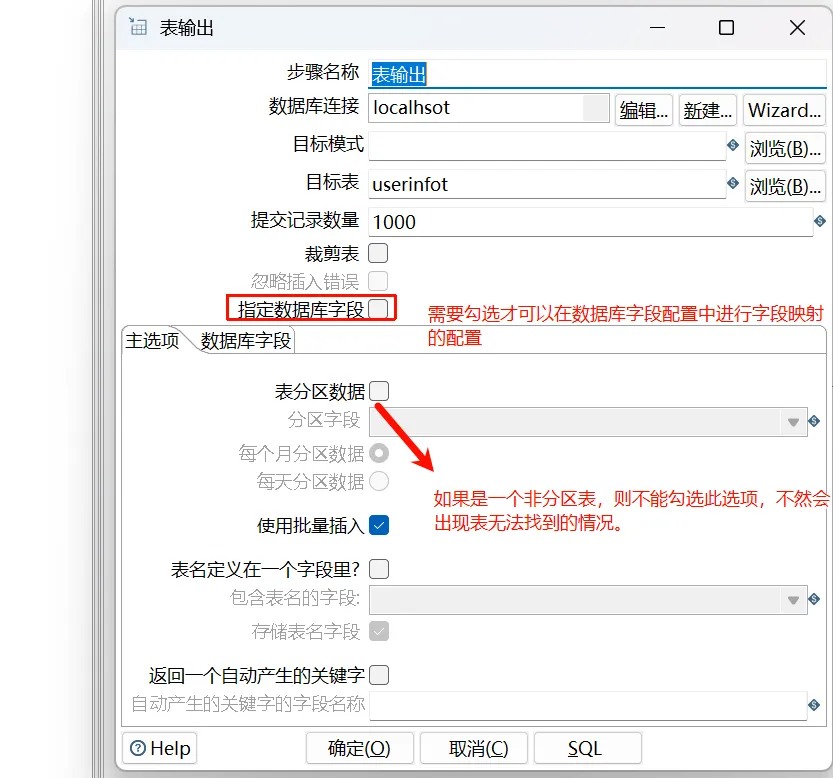Click the variable icon beside 目标模式 field
Screen dimensions: 833x778
pos(733,146)
